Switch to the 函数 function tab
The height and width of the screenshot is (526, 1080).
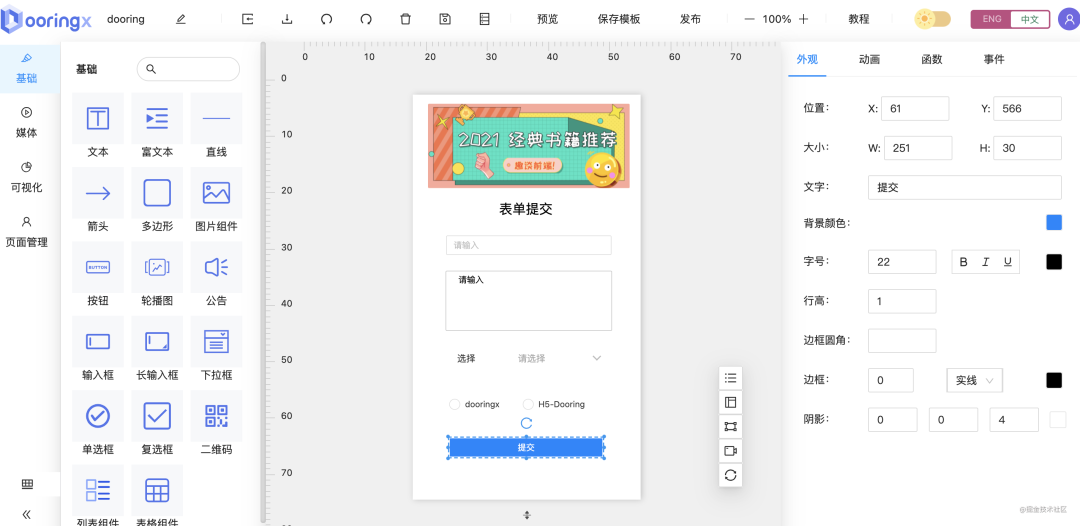(931, 59)
